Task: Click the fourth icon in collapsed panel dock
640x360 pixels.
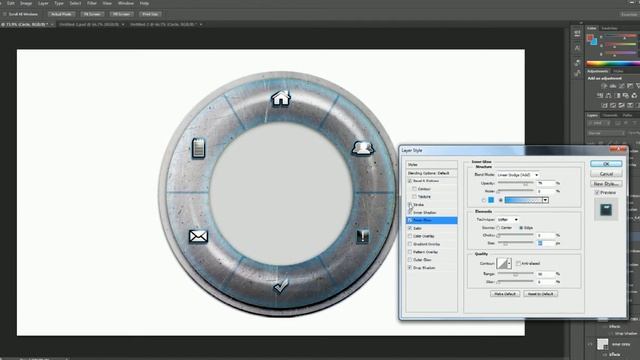Action: 577,73
